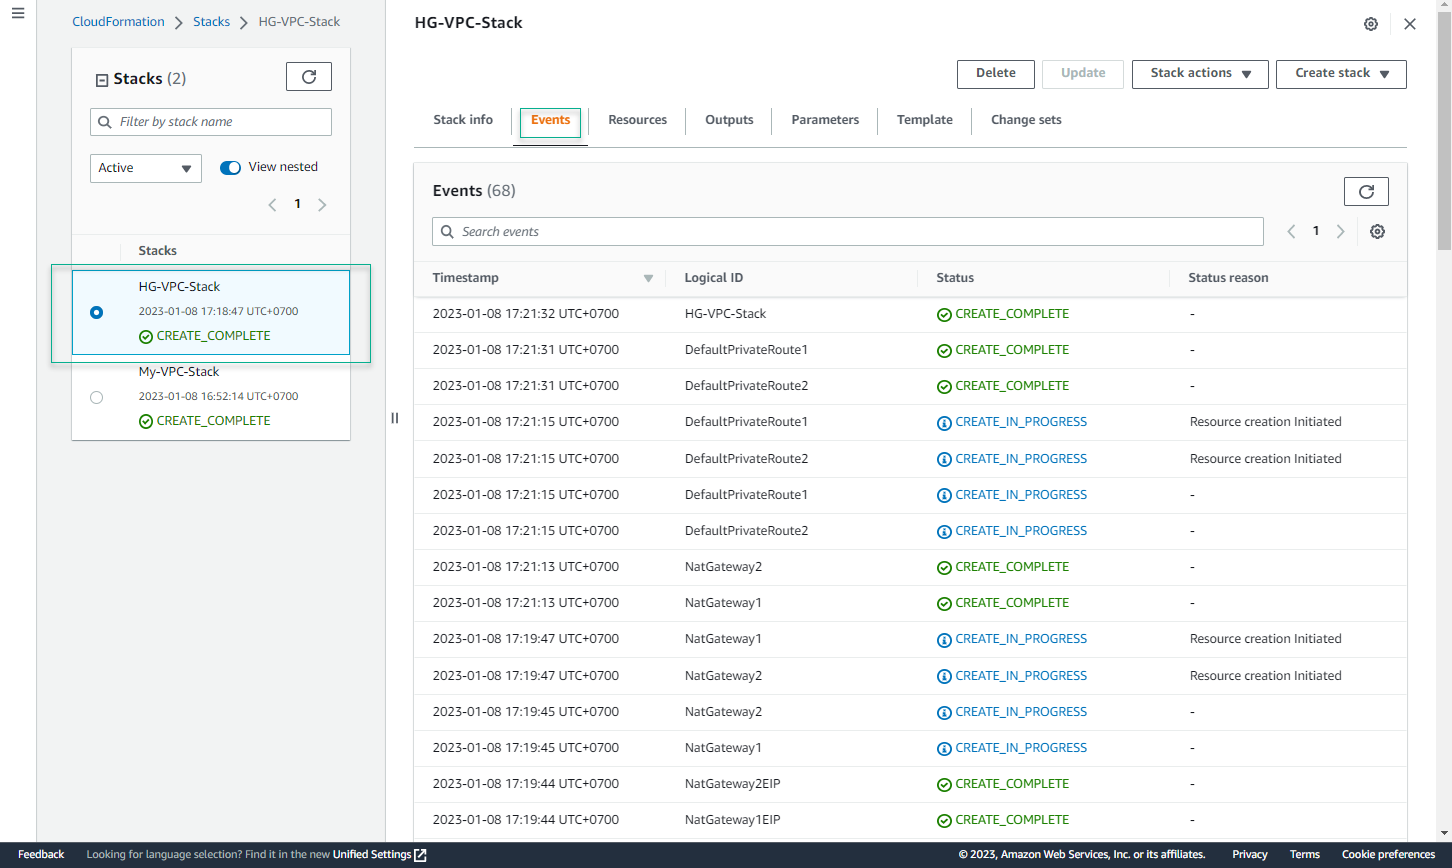Open the Stacks breadcrumb link
The width and height of the screenshot is (1452, 868).
(211, 21)
